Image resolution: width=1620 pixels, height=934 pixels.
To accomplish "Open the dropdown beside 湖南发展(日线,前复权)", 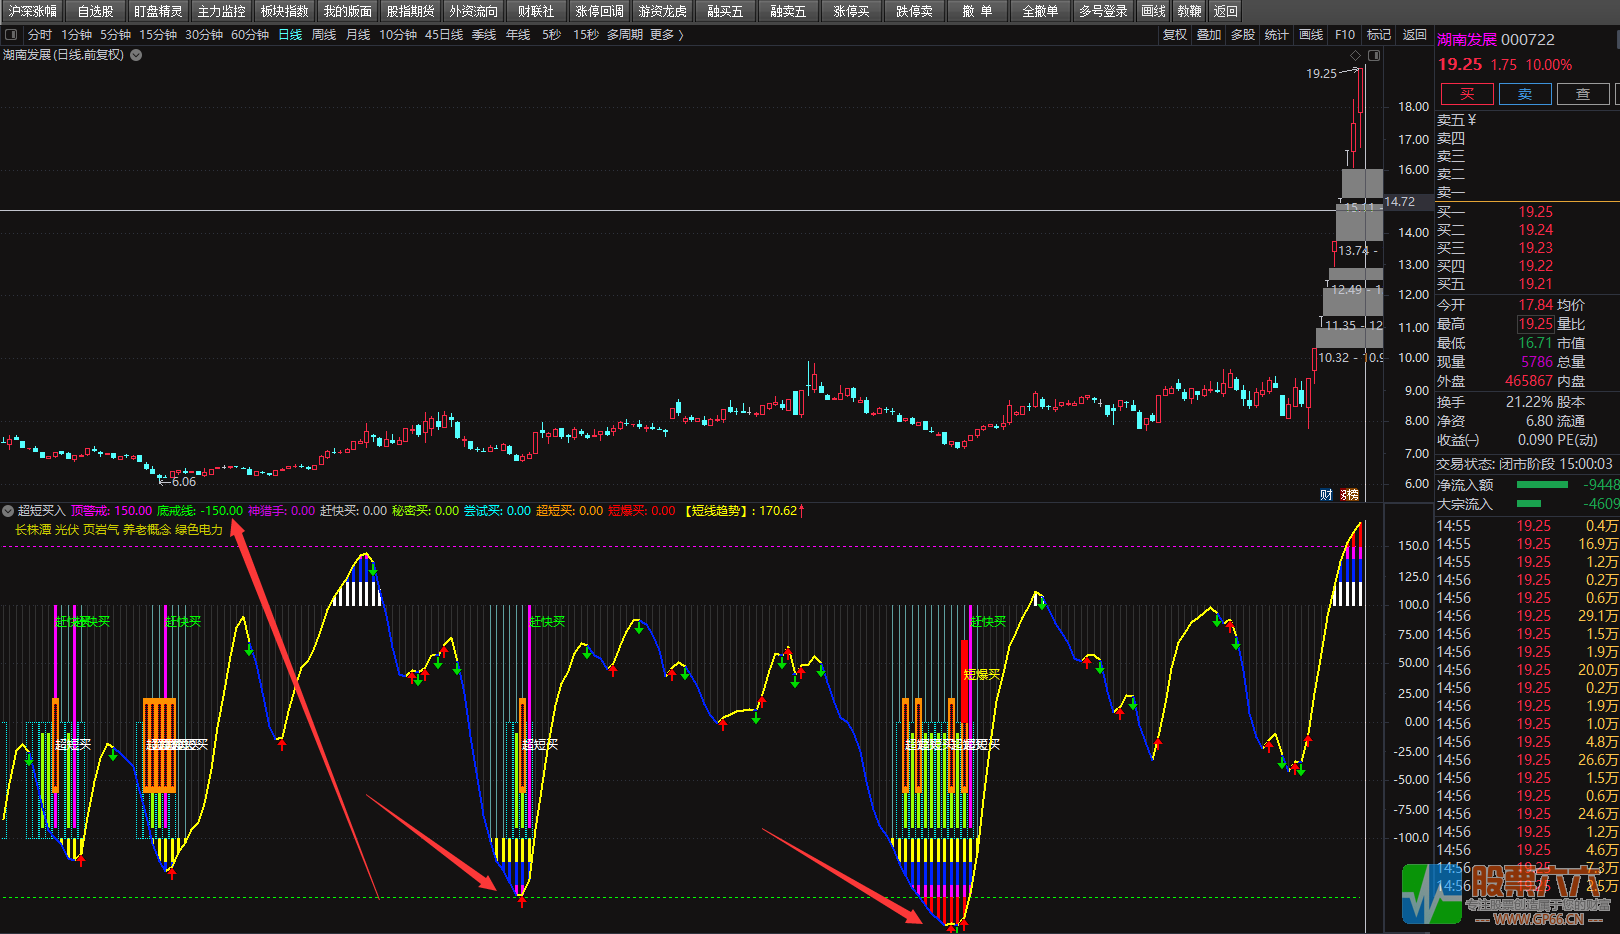I will [x=136, y=55].
